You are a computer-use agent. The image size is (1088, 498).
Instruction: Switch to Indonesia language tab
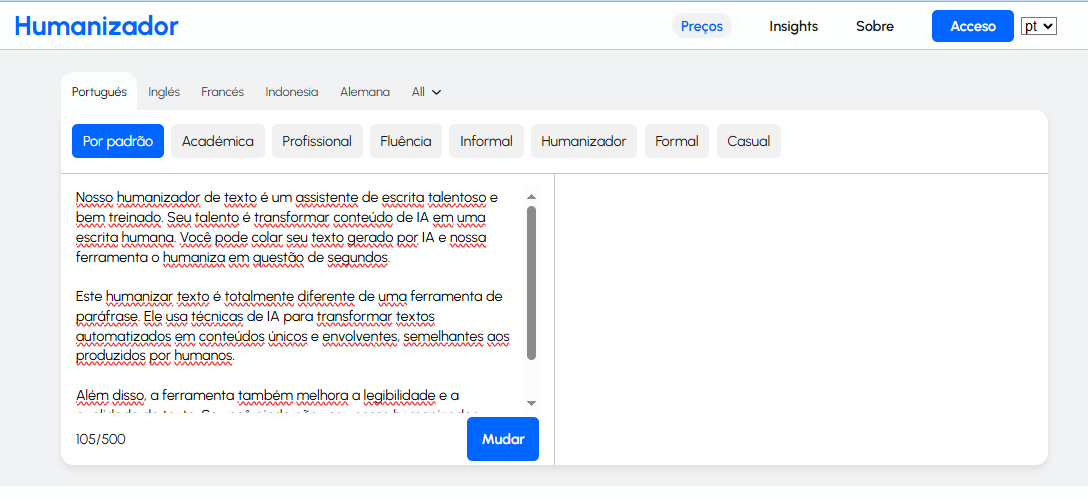pos(291,92)
